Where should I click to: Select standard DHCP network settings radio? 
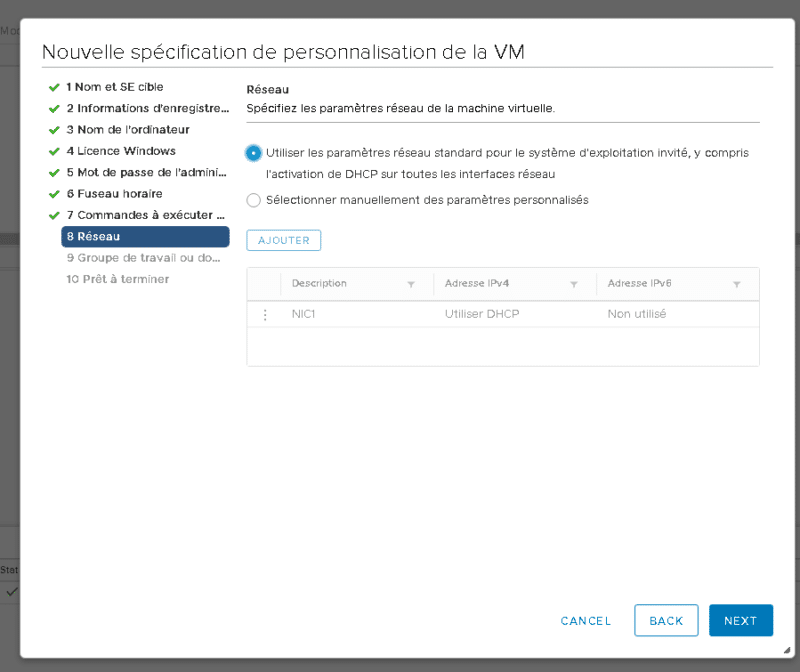coord(254,153)
